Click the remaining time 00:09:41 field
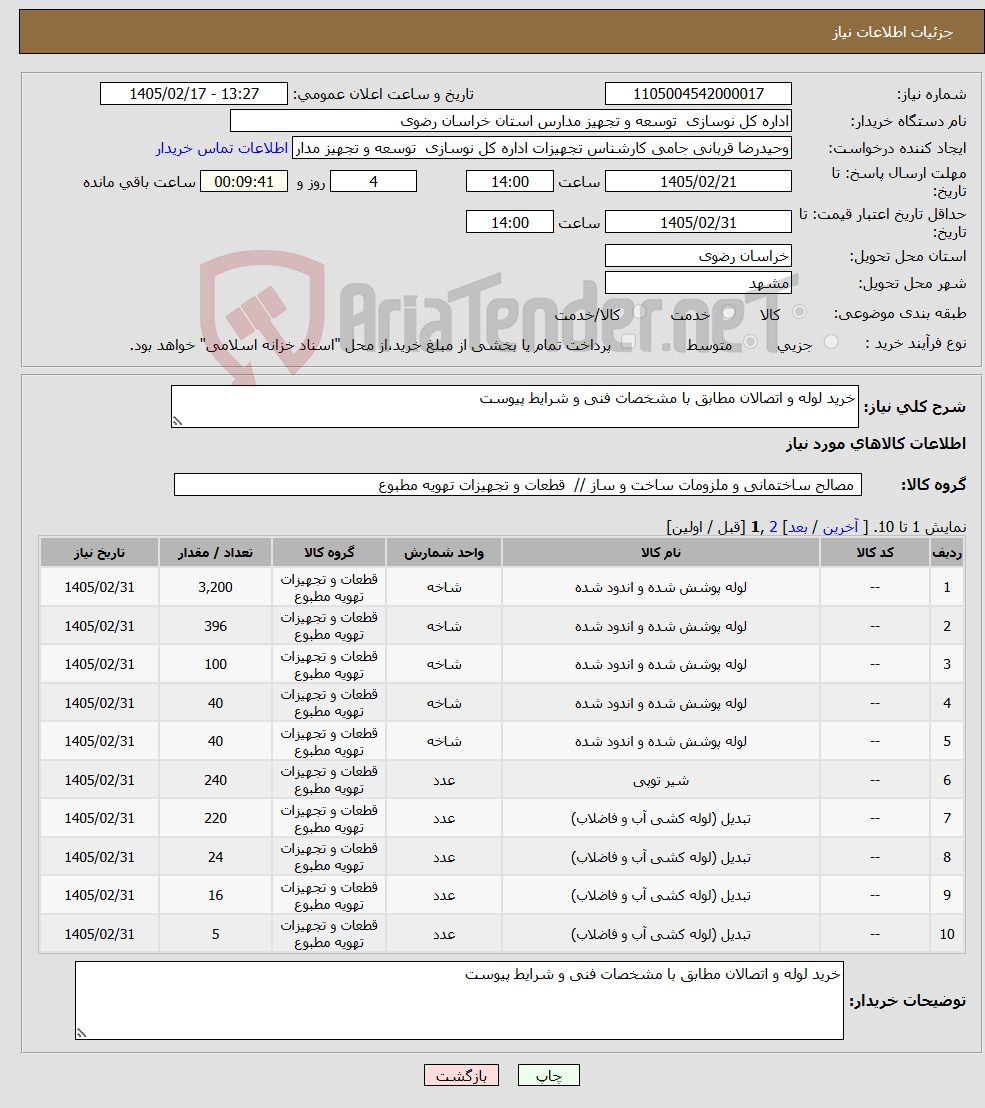The image size is (985, 1108). pos(244,182)
